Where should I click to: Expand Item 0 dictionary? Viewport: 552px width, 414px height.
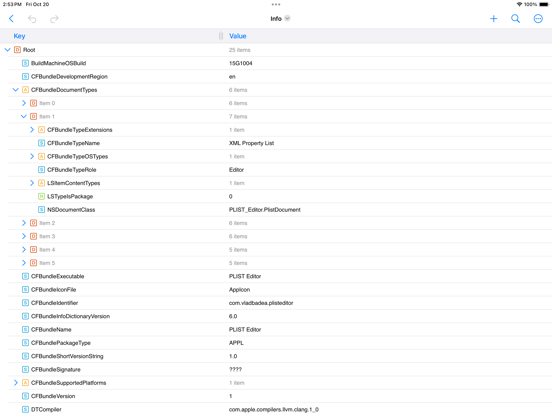[24, 103]
